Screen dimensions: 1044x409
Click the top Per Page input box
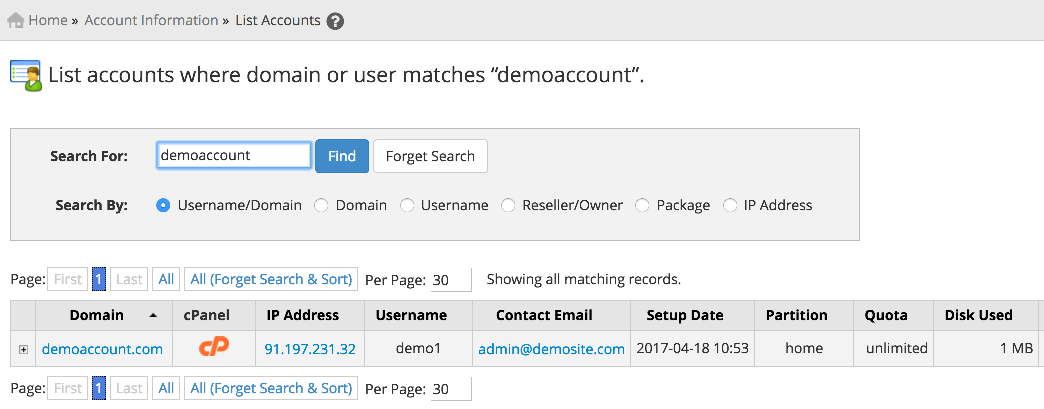[450, 279]
